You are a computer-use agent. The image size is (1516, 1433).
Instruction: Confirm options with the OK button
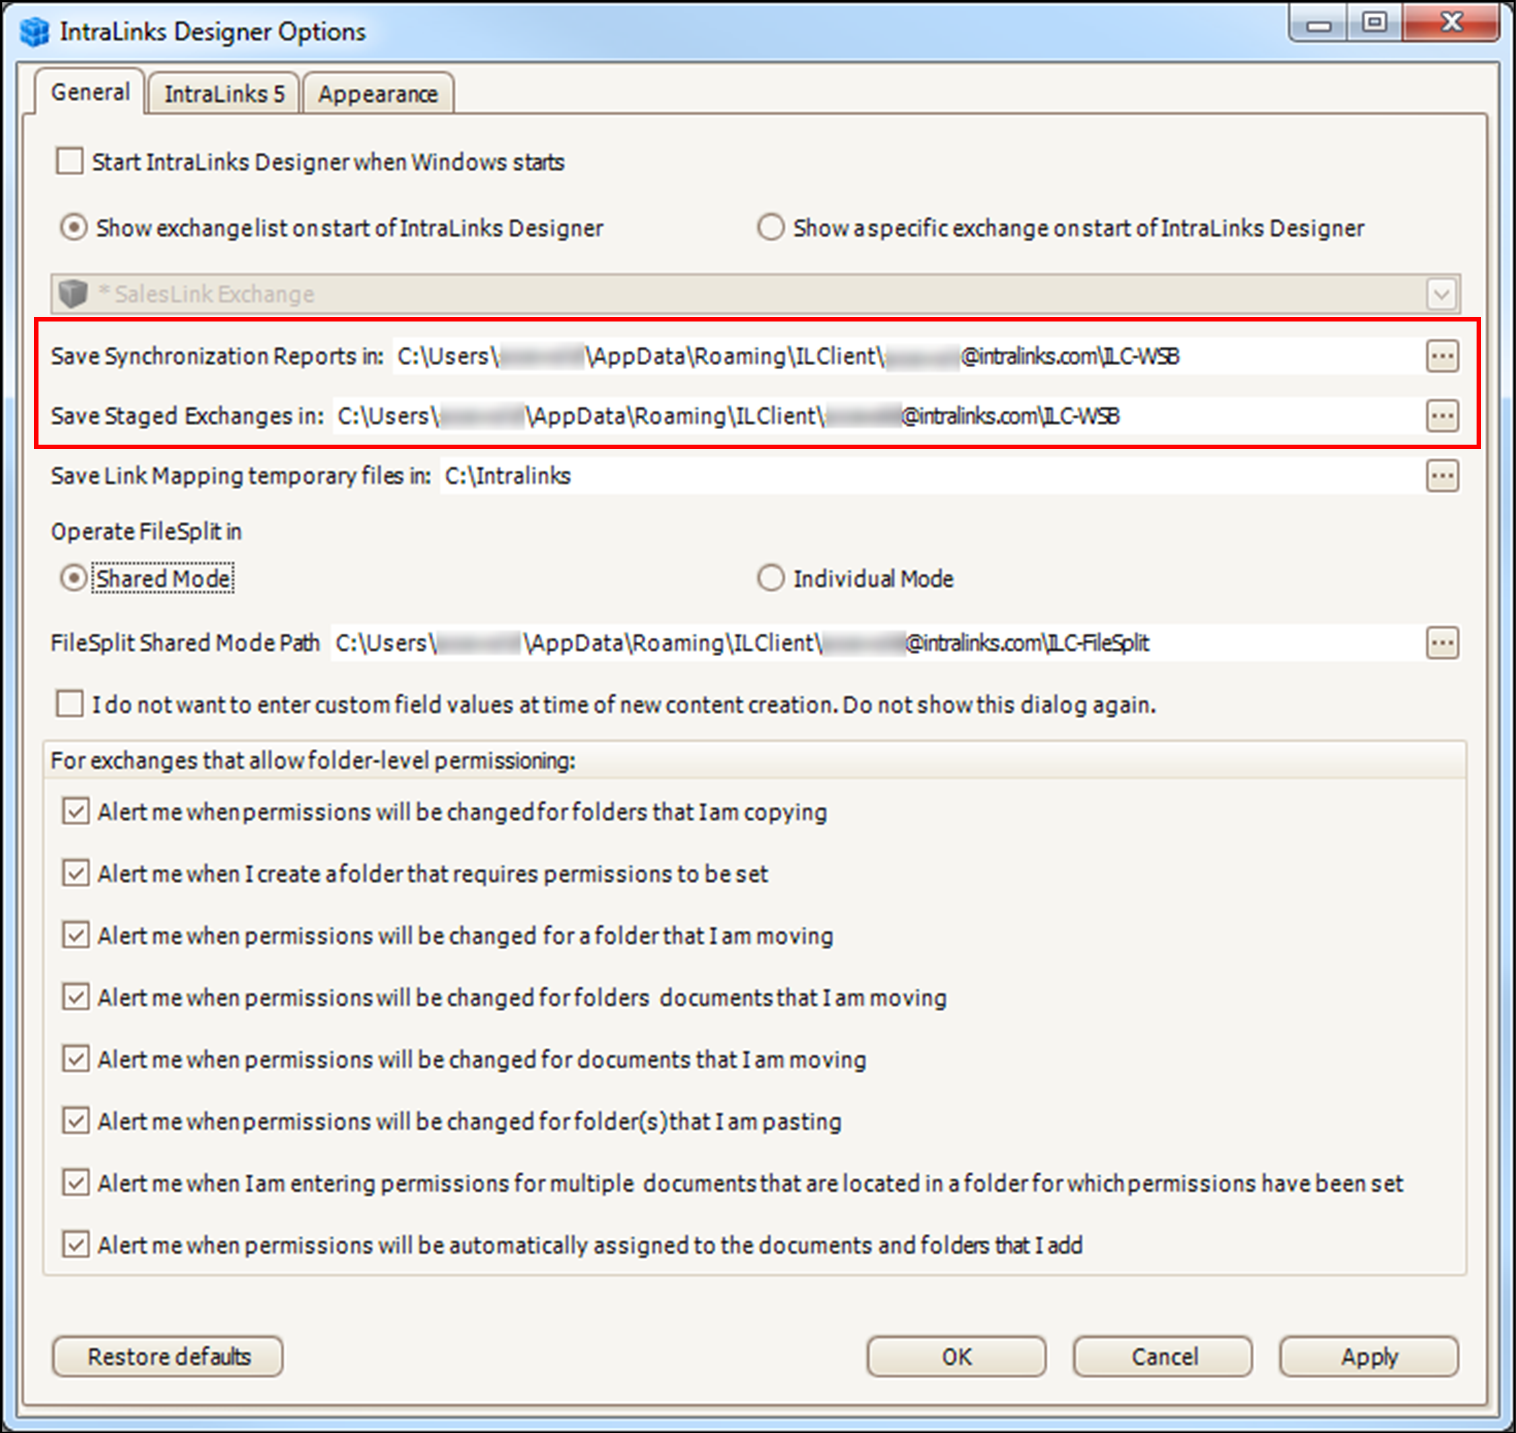click(x=957, y=1357)
